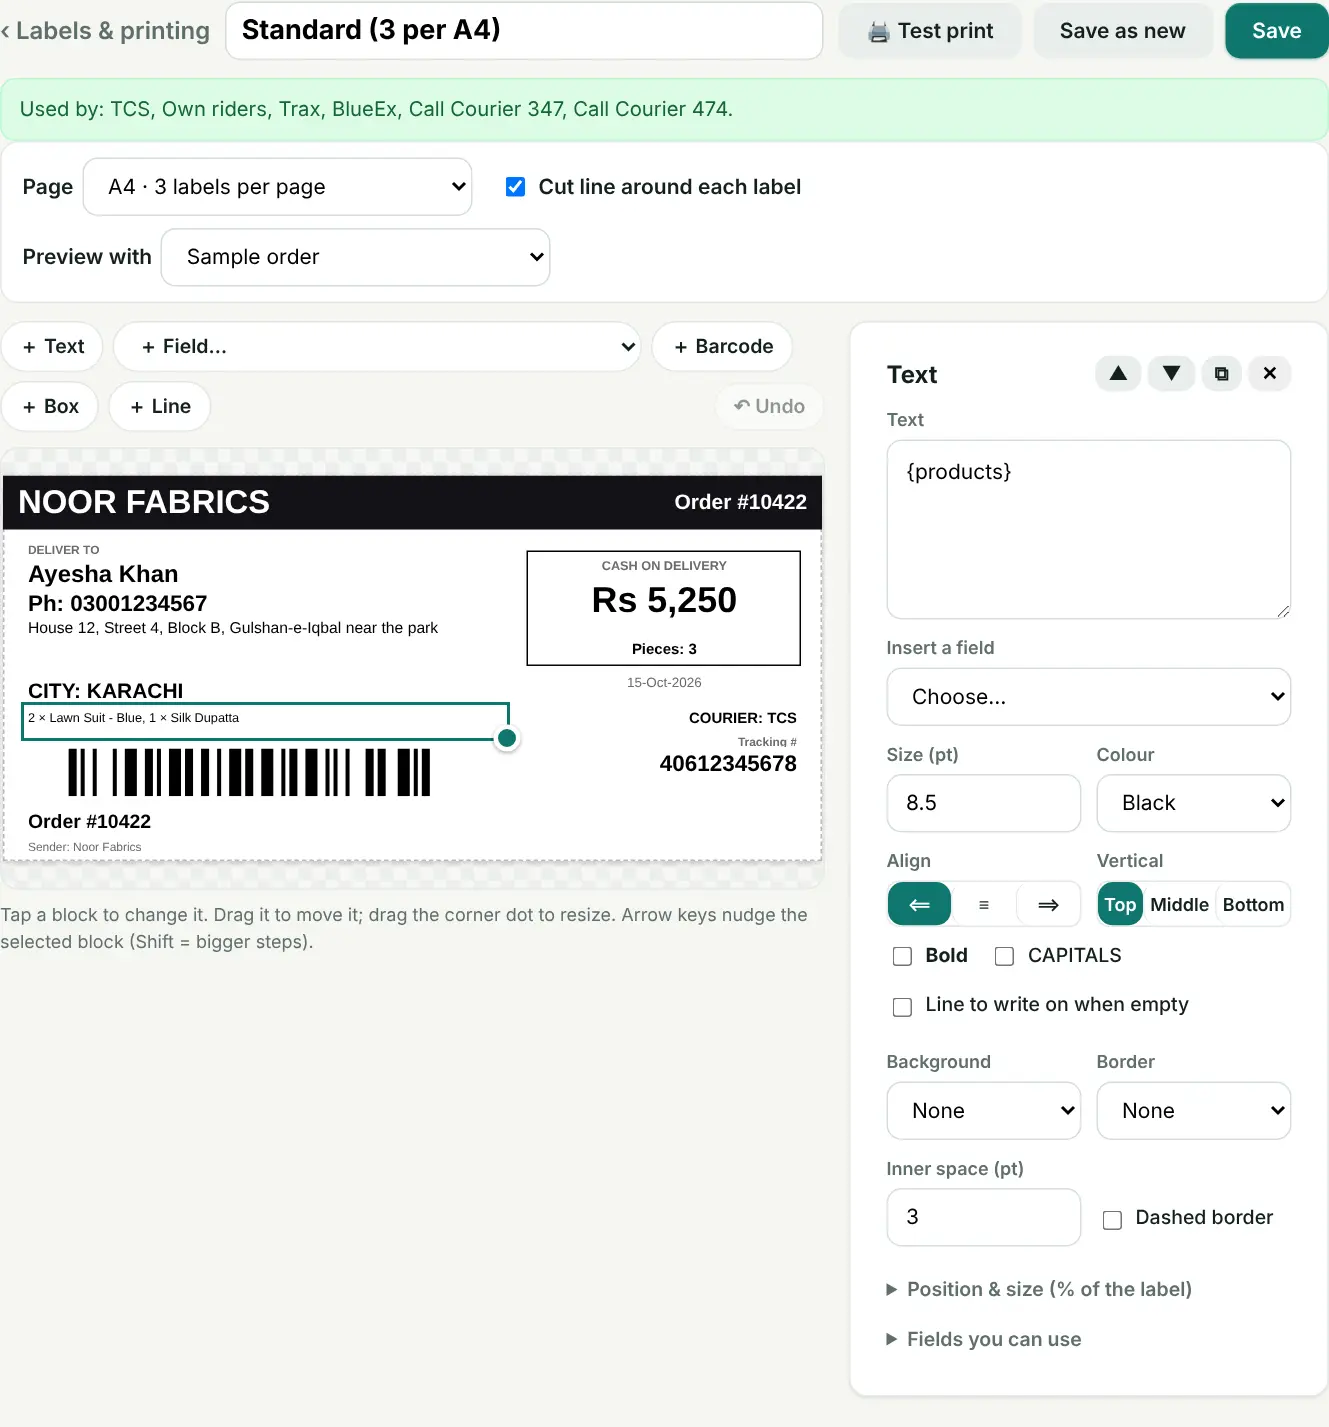Image resolution: width=1329 pixels, height=1427 pixels.
Task: Select the CASH ON DELIVERY label text
Action: click(664, 566)
